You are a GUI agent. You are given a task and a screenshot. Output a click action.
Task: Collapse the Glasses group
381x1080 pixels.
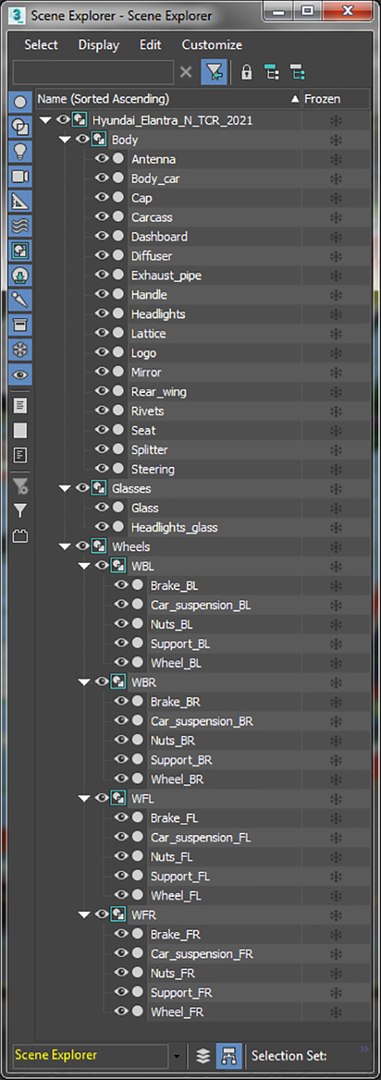[65, 488]
